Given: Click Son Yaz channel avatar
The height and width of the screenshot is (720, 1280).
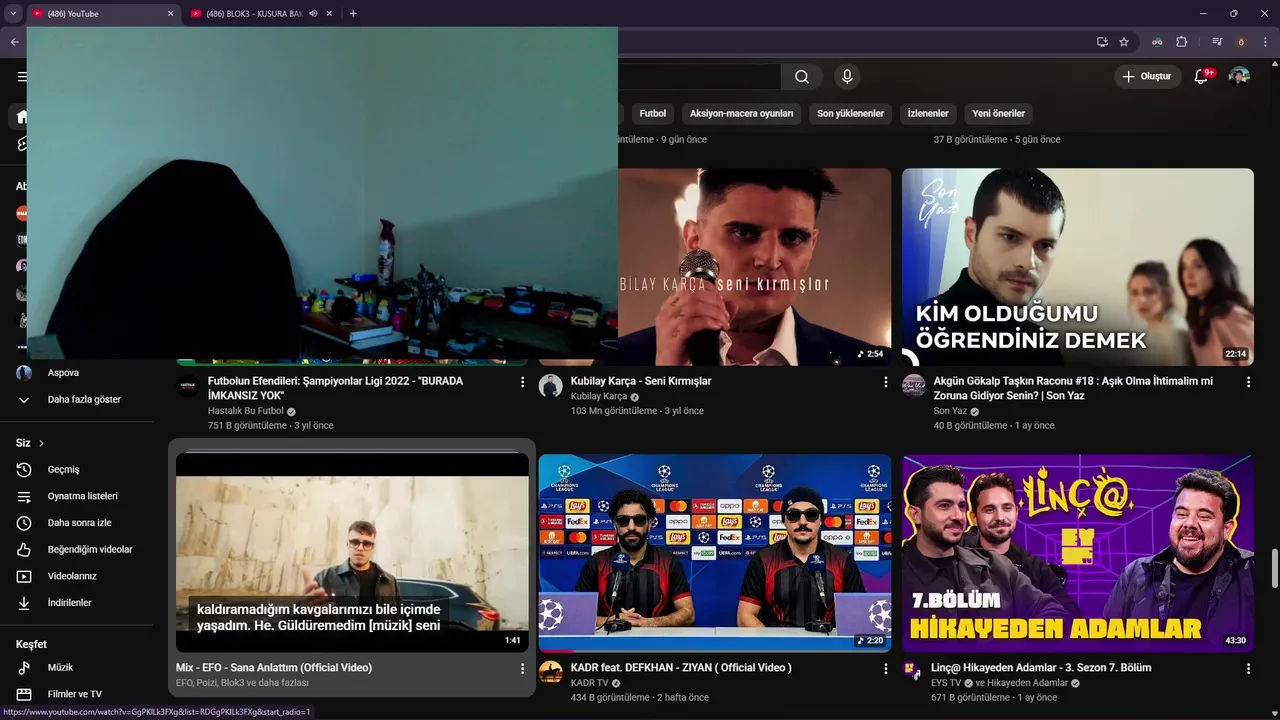Looking at the screenshot, I should tap(914, 386).
